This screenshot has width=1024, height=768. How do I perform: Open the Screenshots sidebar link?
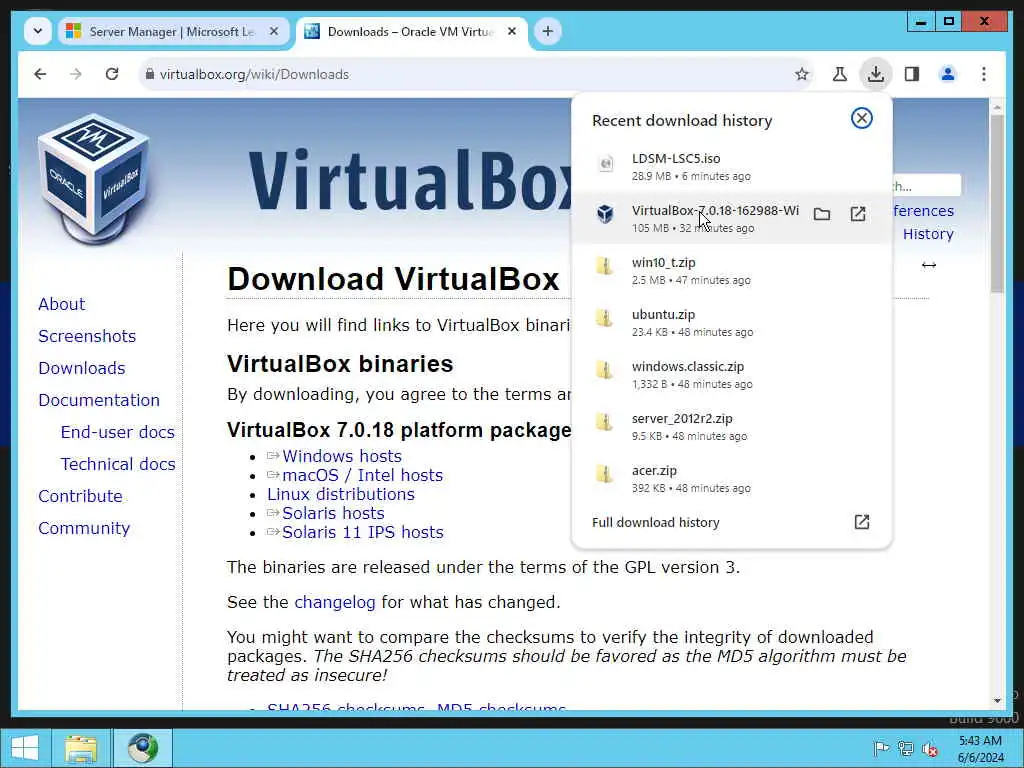(87, 336)
